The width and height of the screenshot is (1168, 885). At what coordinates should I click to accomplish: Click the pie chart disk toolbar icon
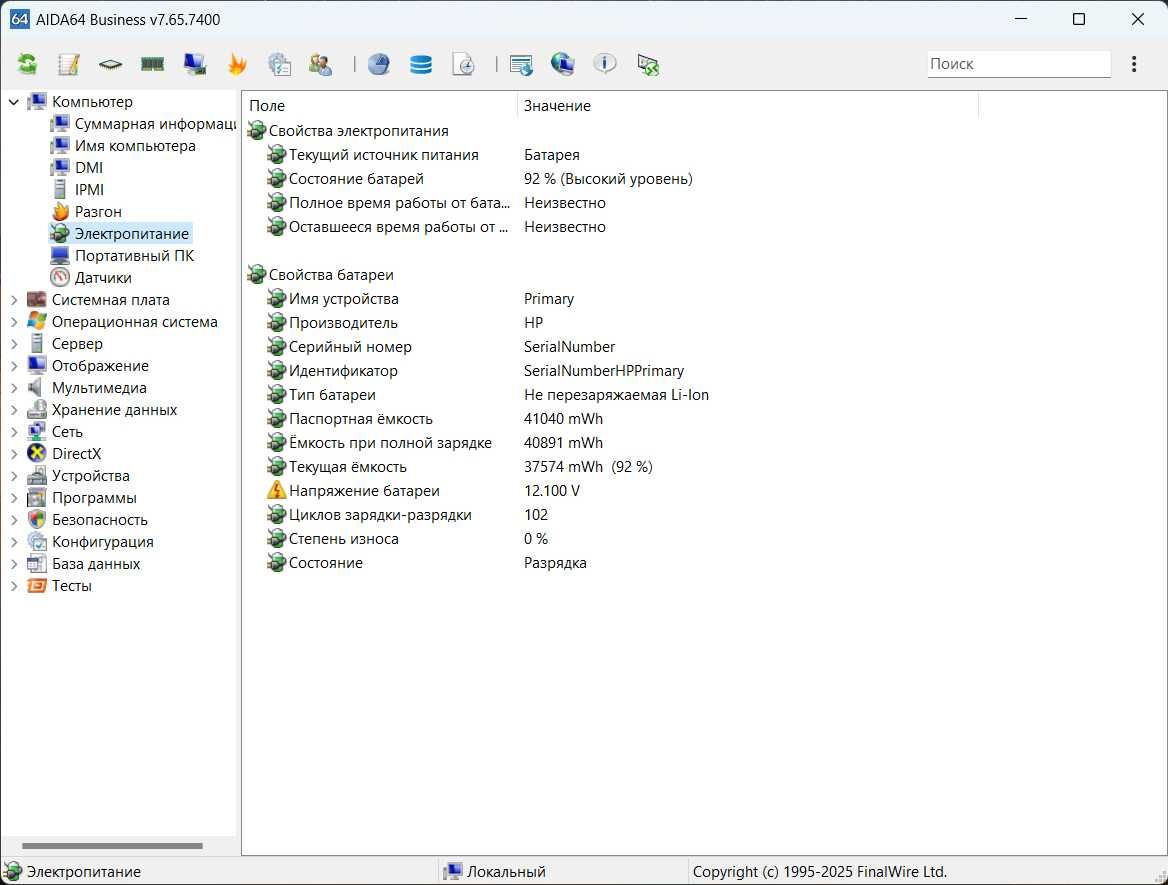[378, 64]
